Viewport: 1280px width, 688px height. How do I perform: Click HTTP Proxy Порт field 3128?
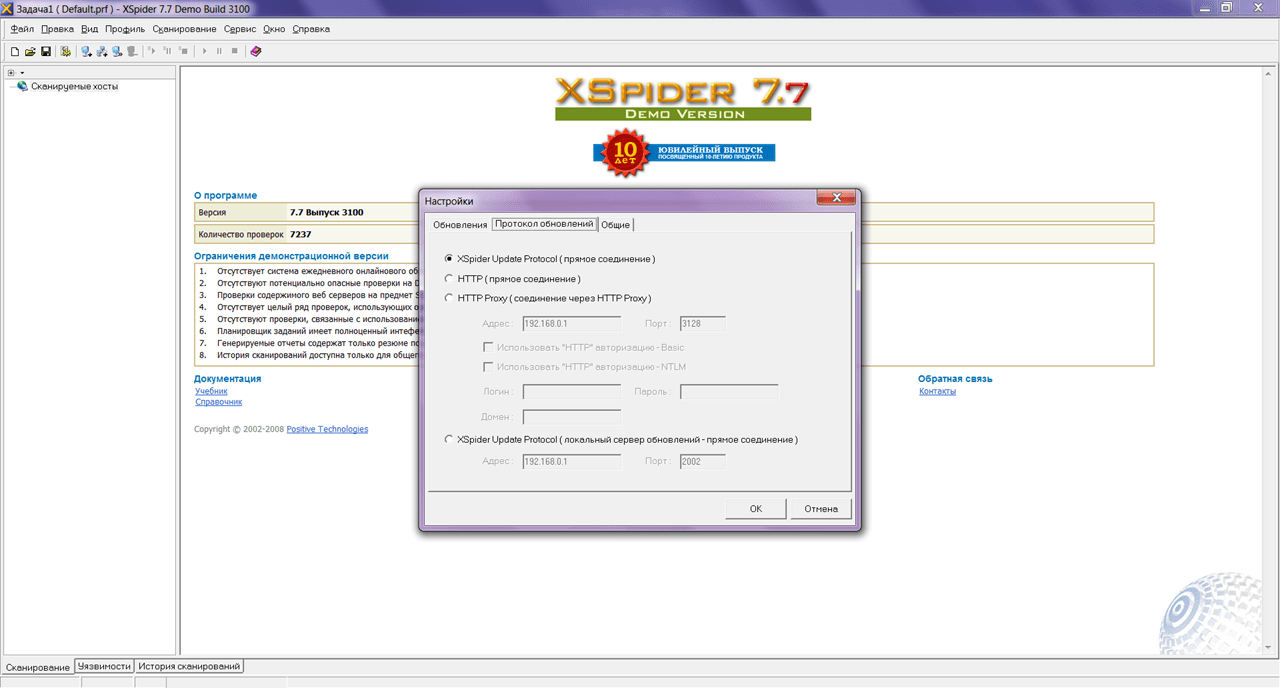click(702, 324)
